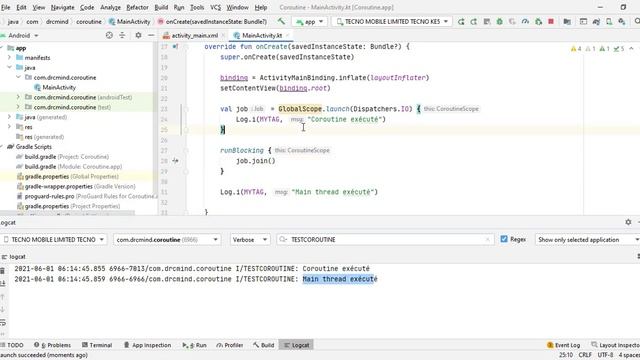Open the Verbose log level dropdown

pos(249,240)
